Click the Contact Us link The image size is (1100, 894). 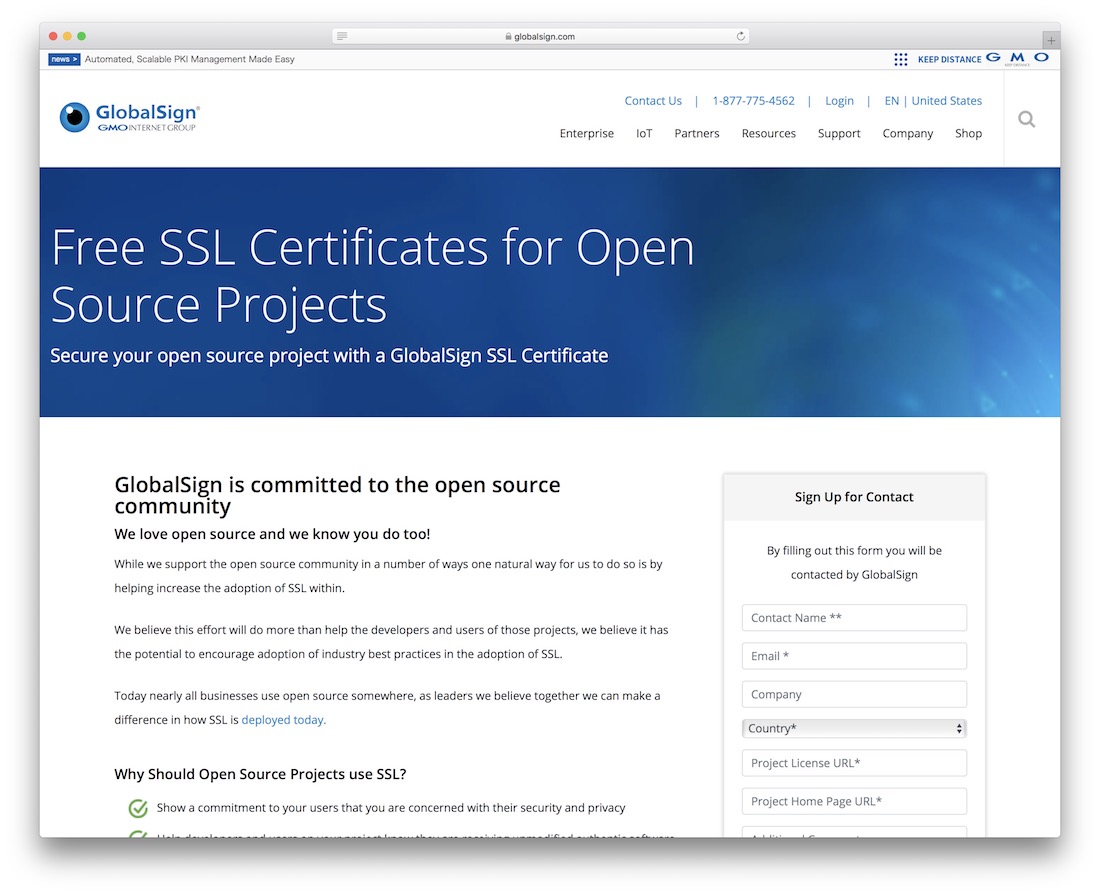tap(653, 101)
